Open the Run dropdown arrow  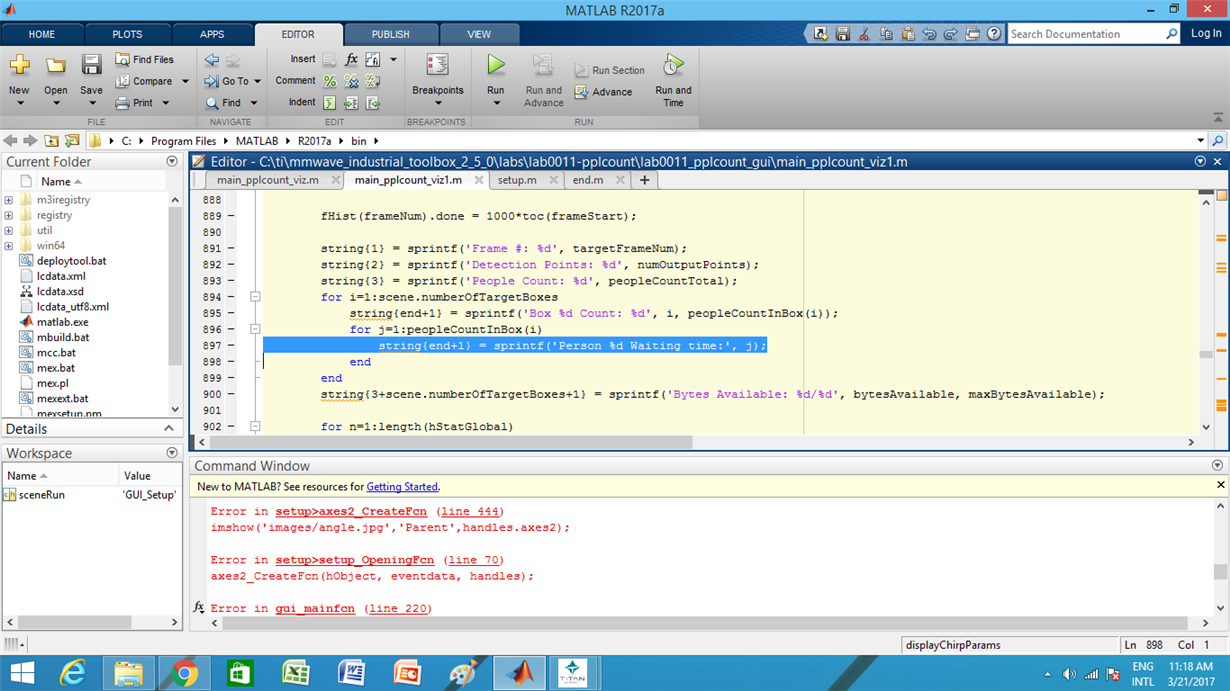(495, 103)
